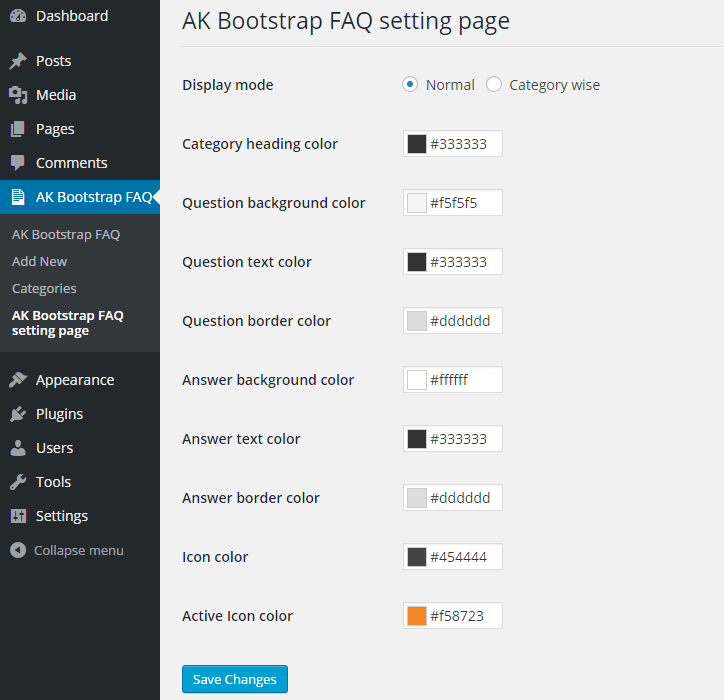Screen dimensions: 724x700
Task: Click the Question background color swatch
Action: [416, 203]
